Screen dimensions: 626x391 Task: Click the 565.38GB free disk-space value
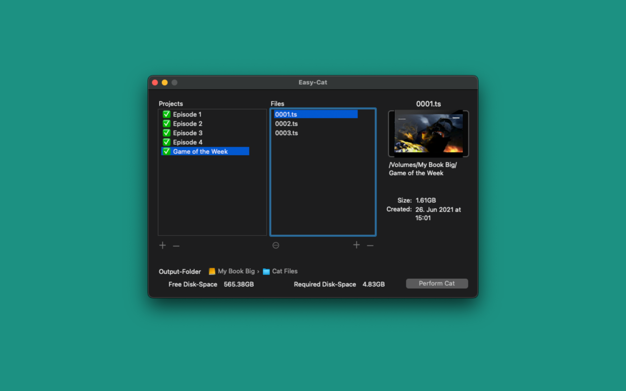[x=239, y=284]
